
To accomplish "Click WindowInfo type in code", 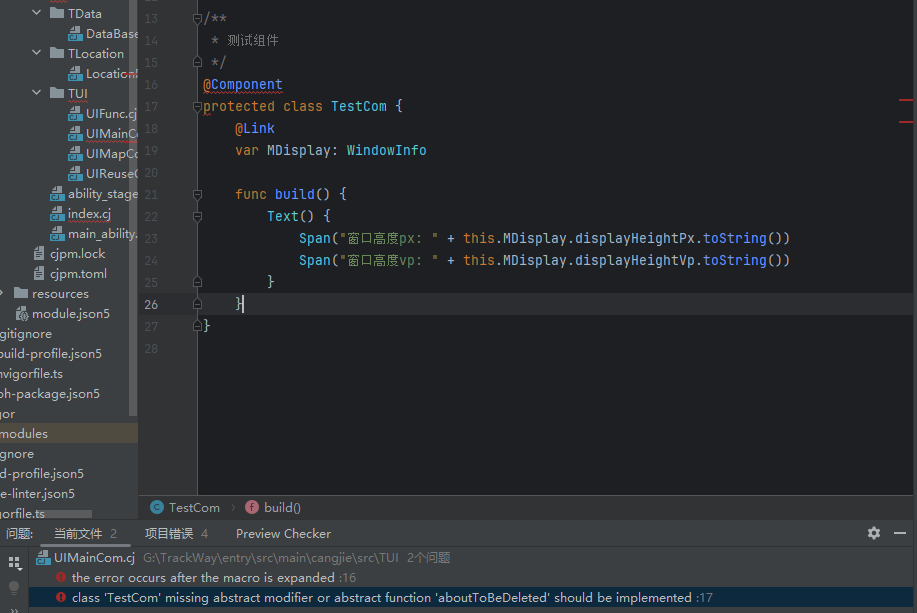I will pyautogui.click(x=387, y=150).
